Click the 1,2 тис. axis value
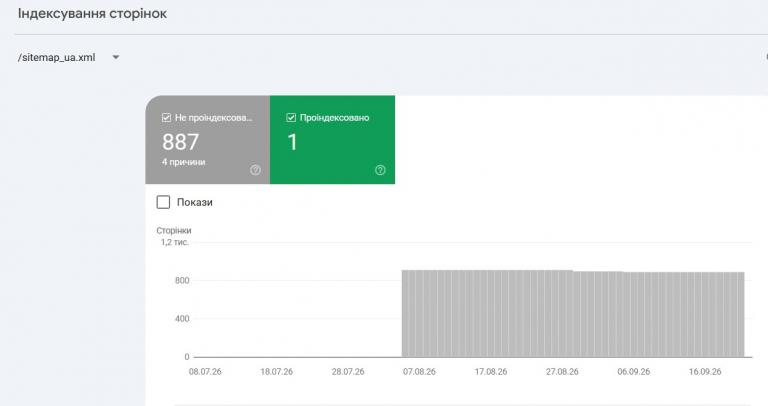 [175, 242]
